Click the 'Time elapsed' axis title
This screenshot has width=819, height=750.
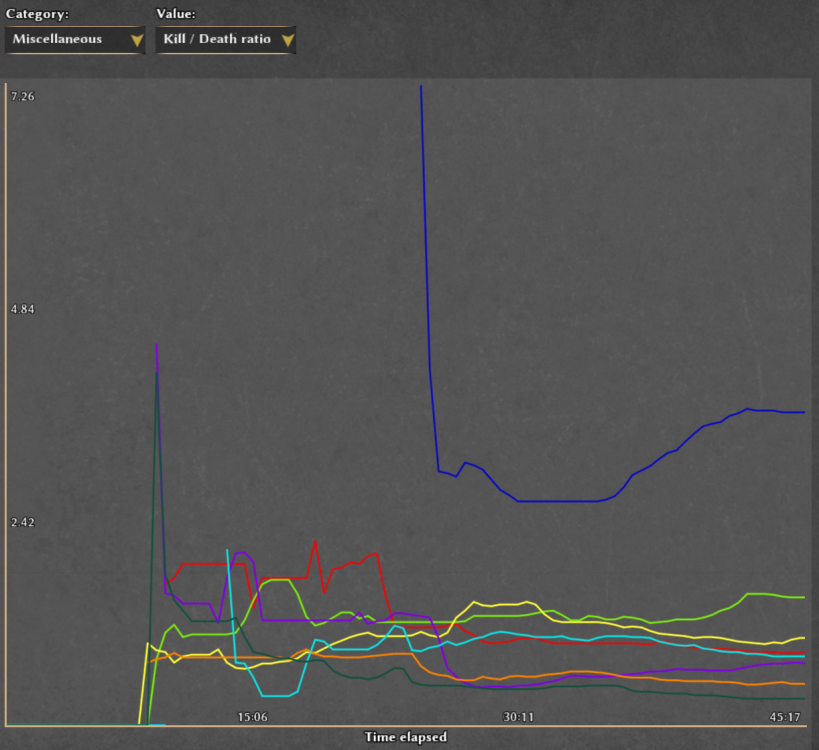pos(405,737)
